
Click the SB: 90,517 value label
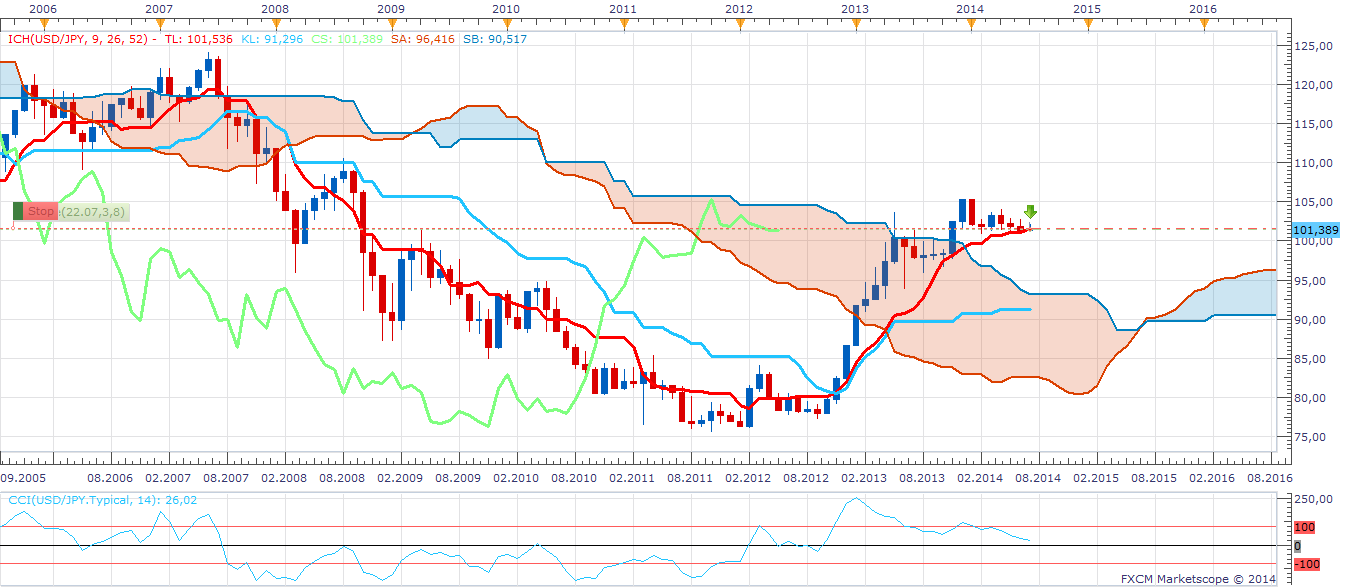pyautogui.click(x=495, y=39)
